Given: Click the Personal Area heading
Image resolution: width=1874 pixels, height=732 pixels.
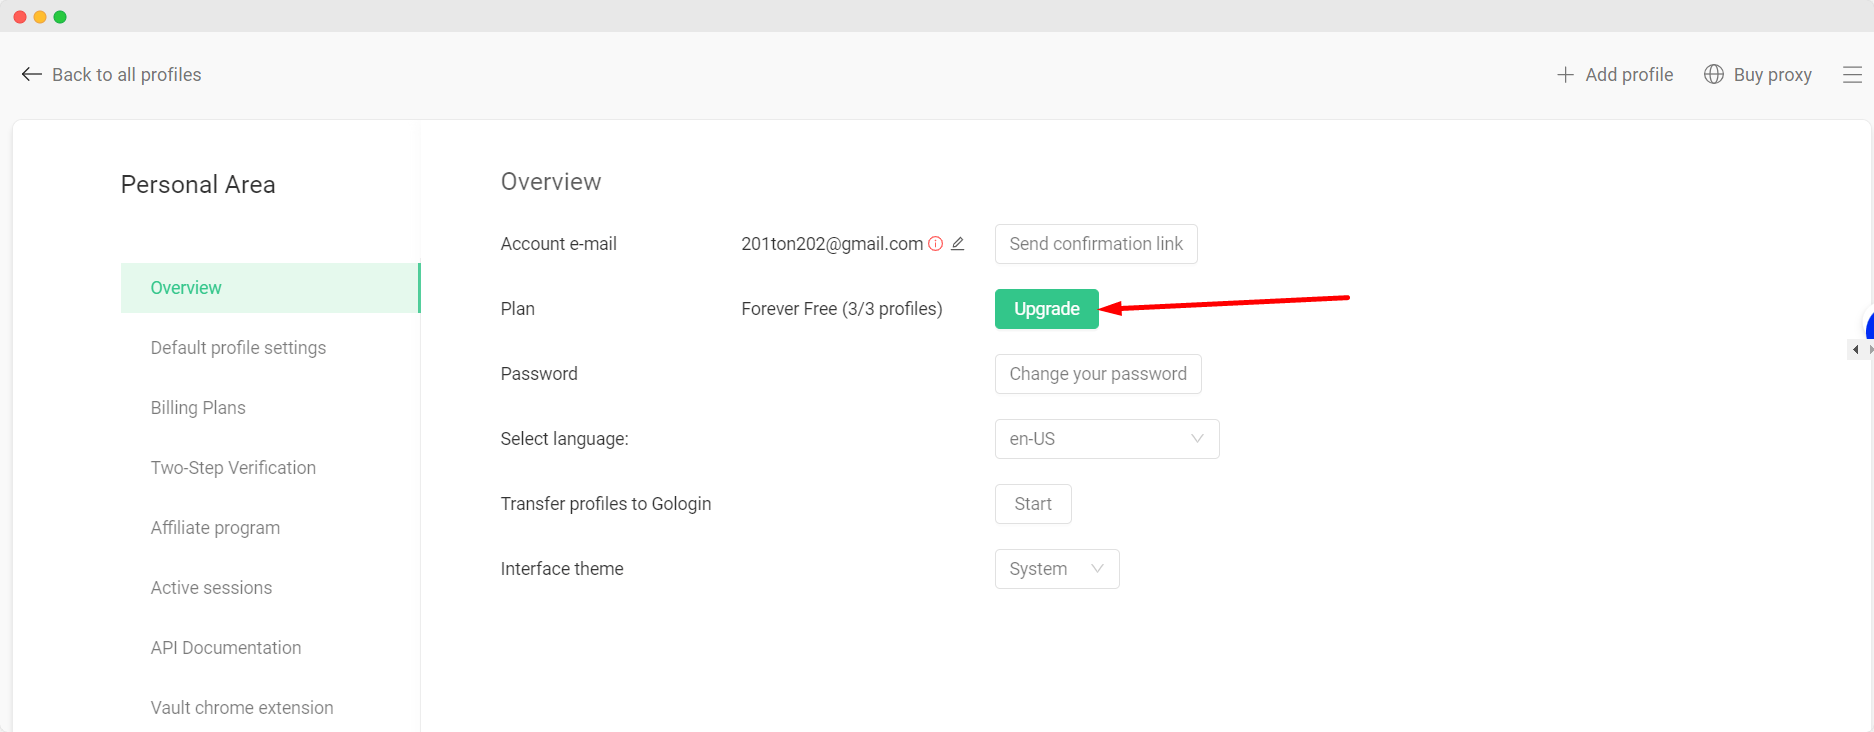Looking at the screenshot, I should tap(198, 185).
